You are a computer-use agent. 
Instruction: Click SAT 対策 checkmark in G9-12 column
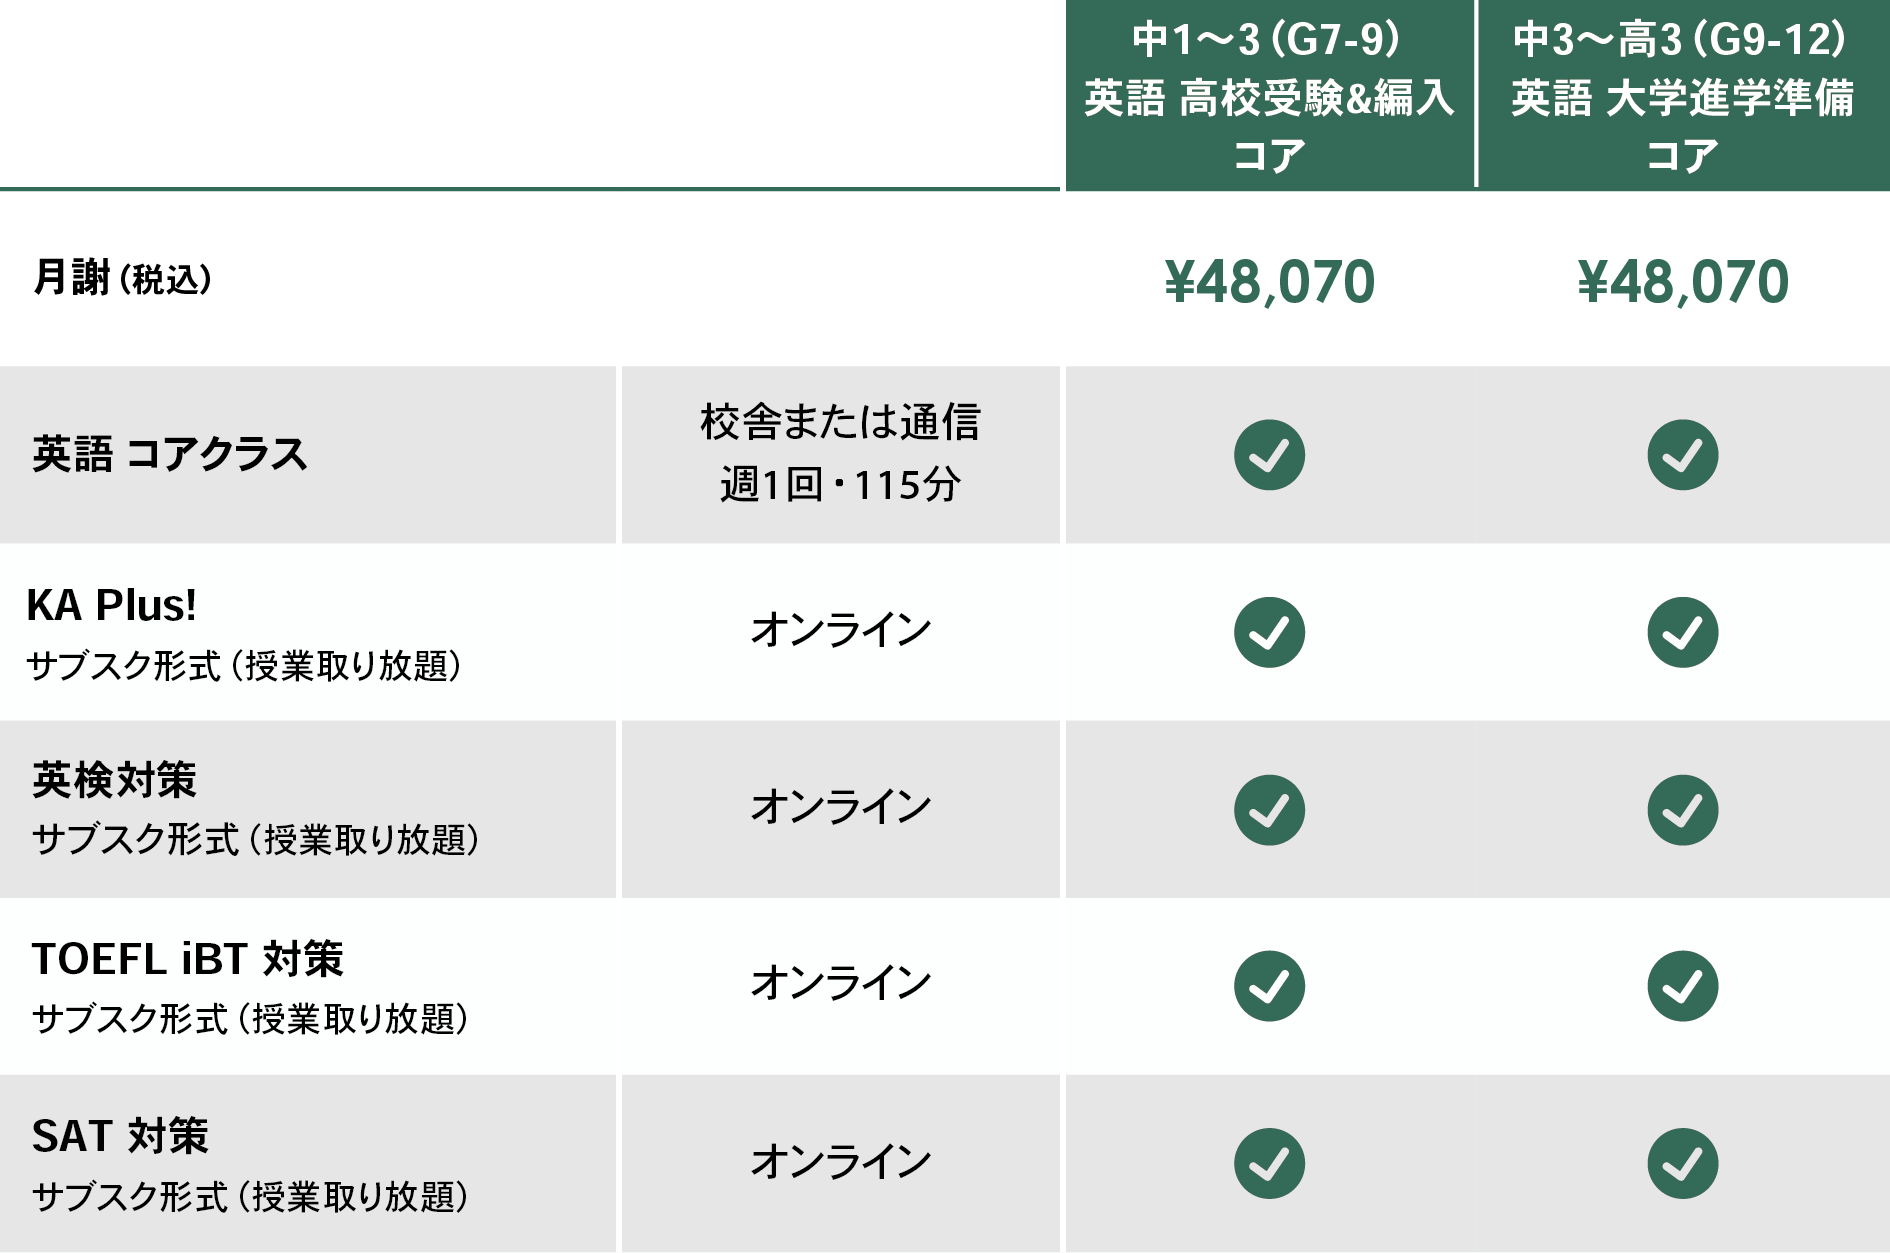tap(1682, 1163)
